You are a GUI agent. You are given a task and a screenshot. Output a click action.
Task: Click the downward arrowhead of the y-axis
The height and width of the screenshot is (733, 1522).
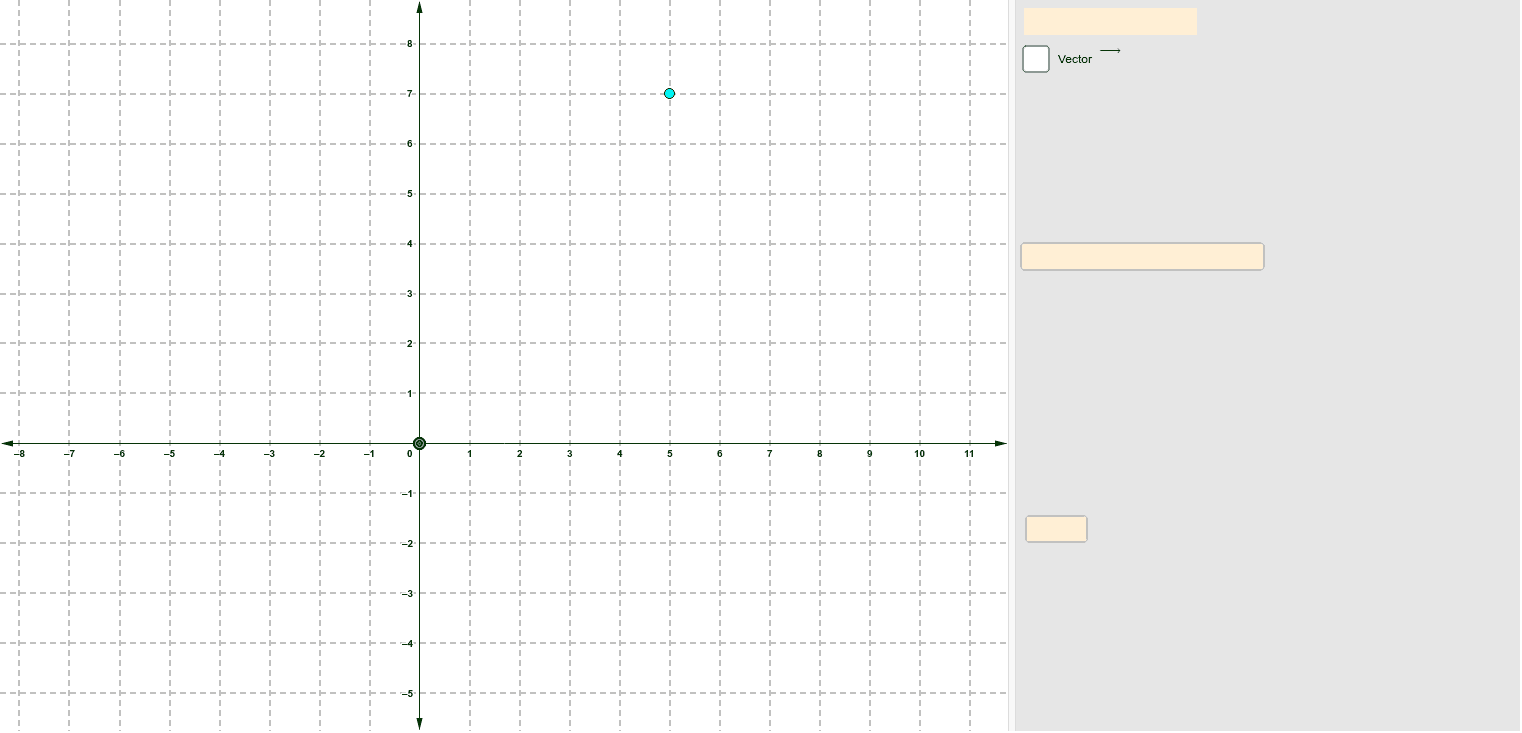click(420, 723)
